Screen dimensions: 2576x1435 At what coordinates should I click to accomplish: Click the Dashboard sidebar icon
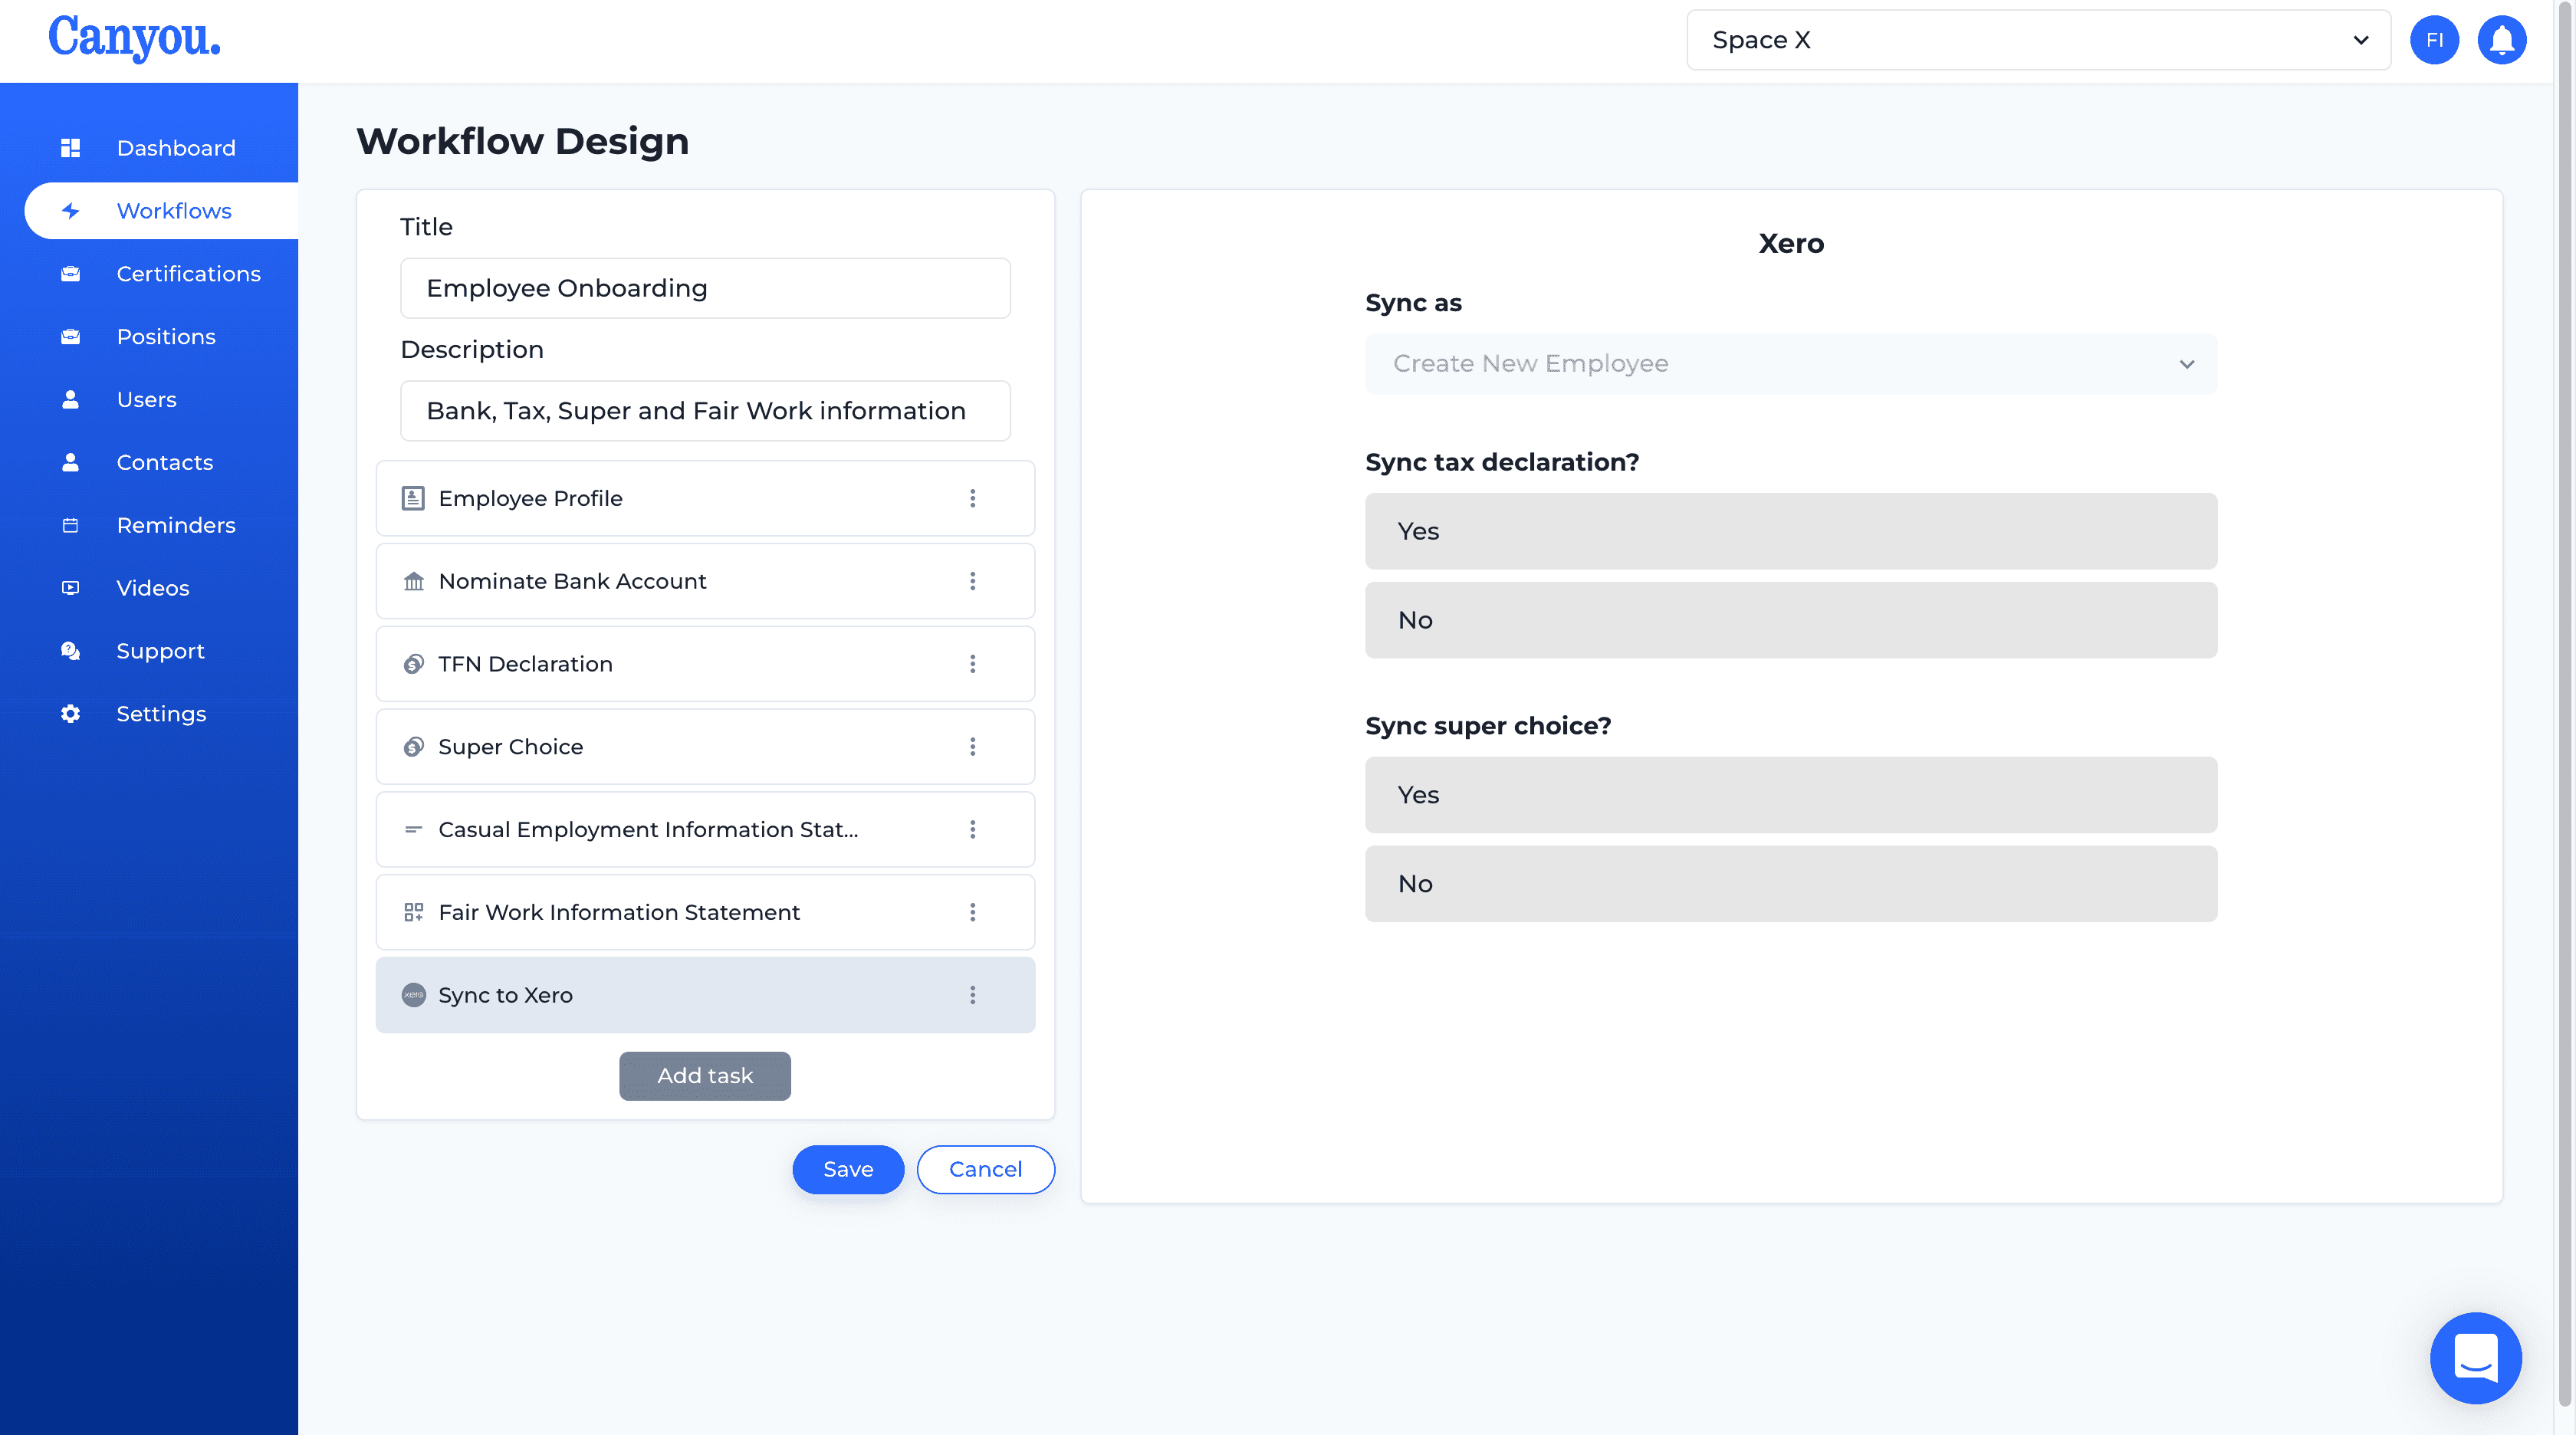point(71,146)
